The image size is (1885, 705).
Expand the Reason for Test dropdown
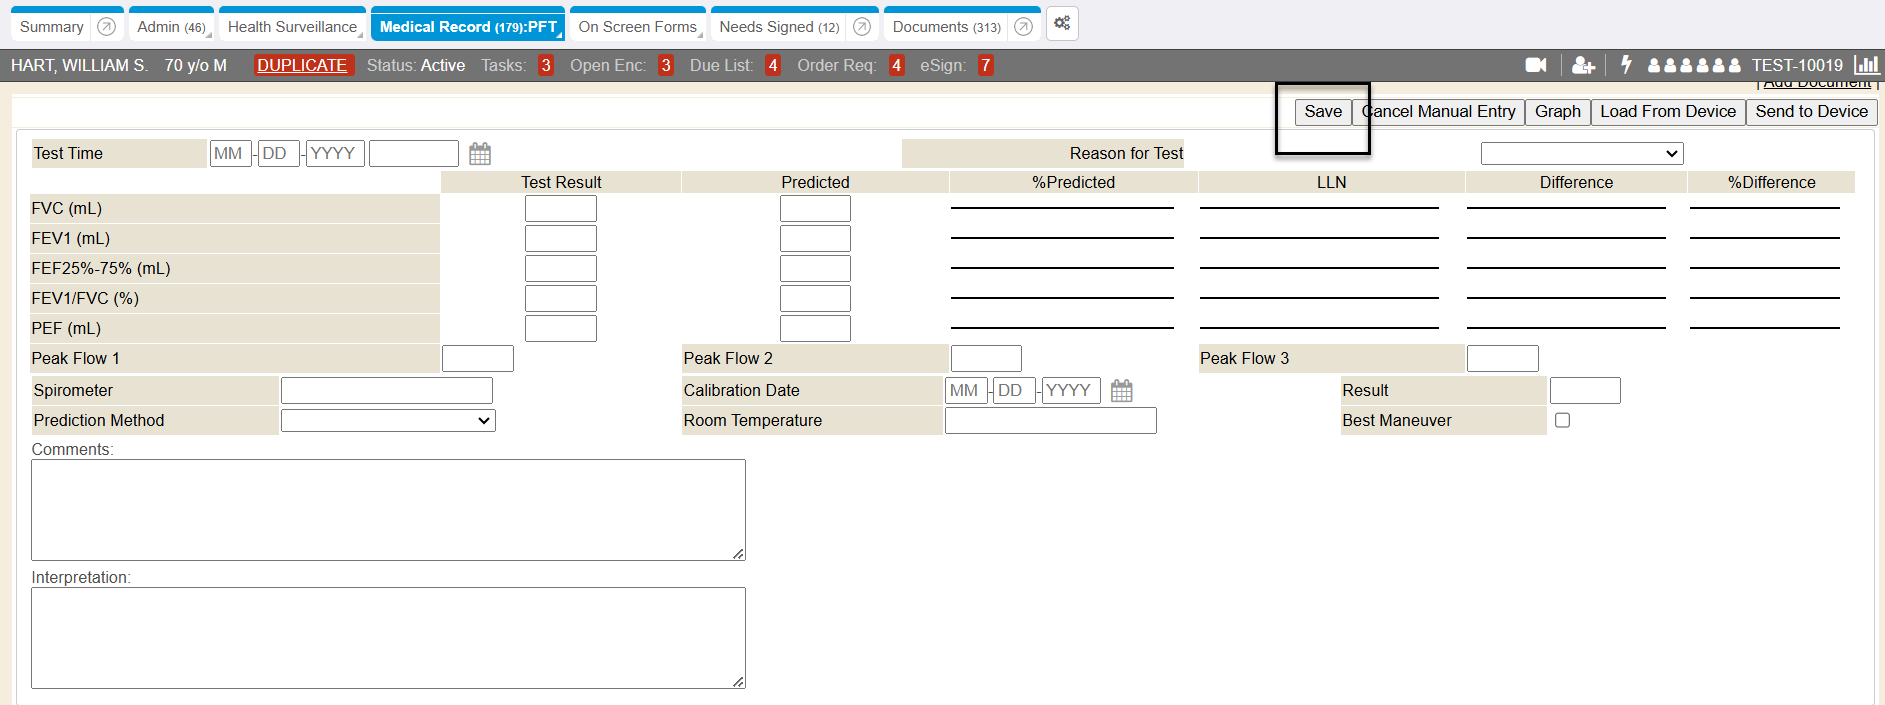(1581, 154)
